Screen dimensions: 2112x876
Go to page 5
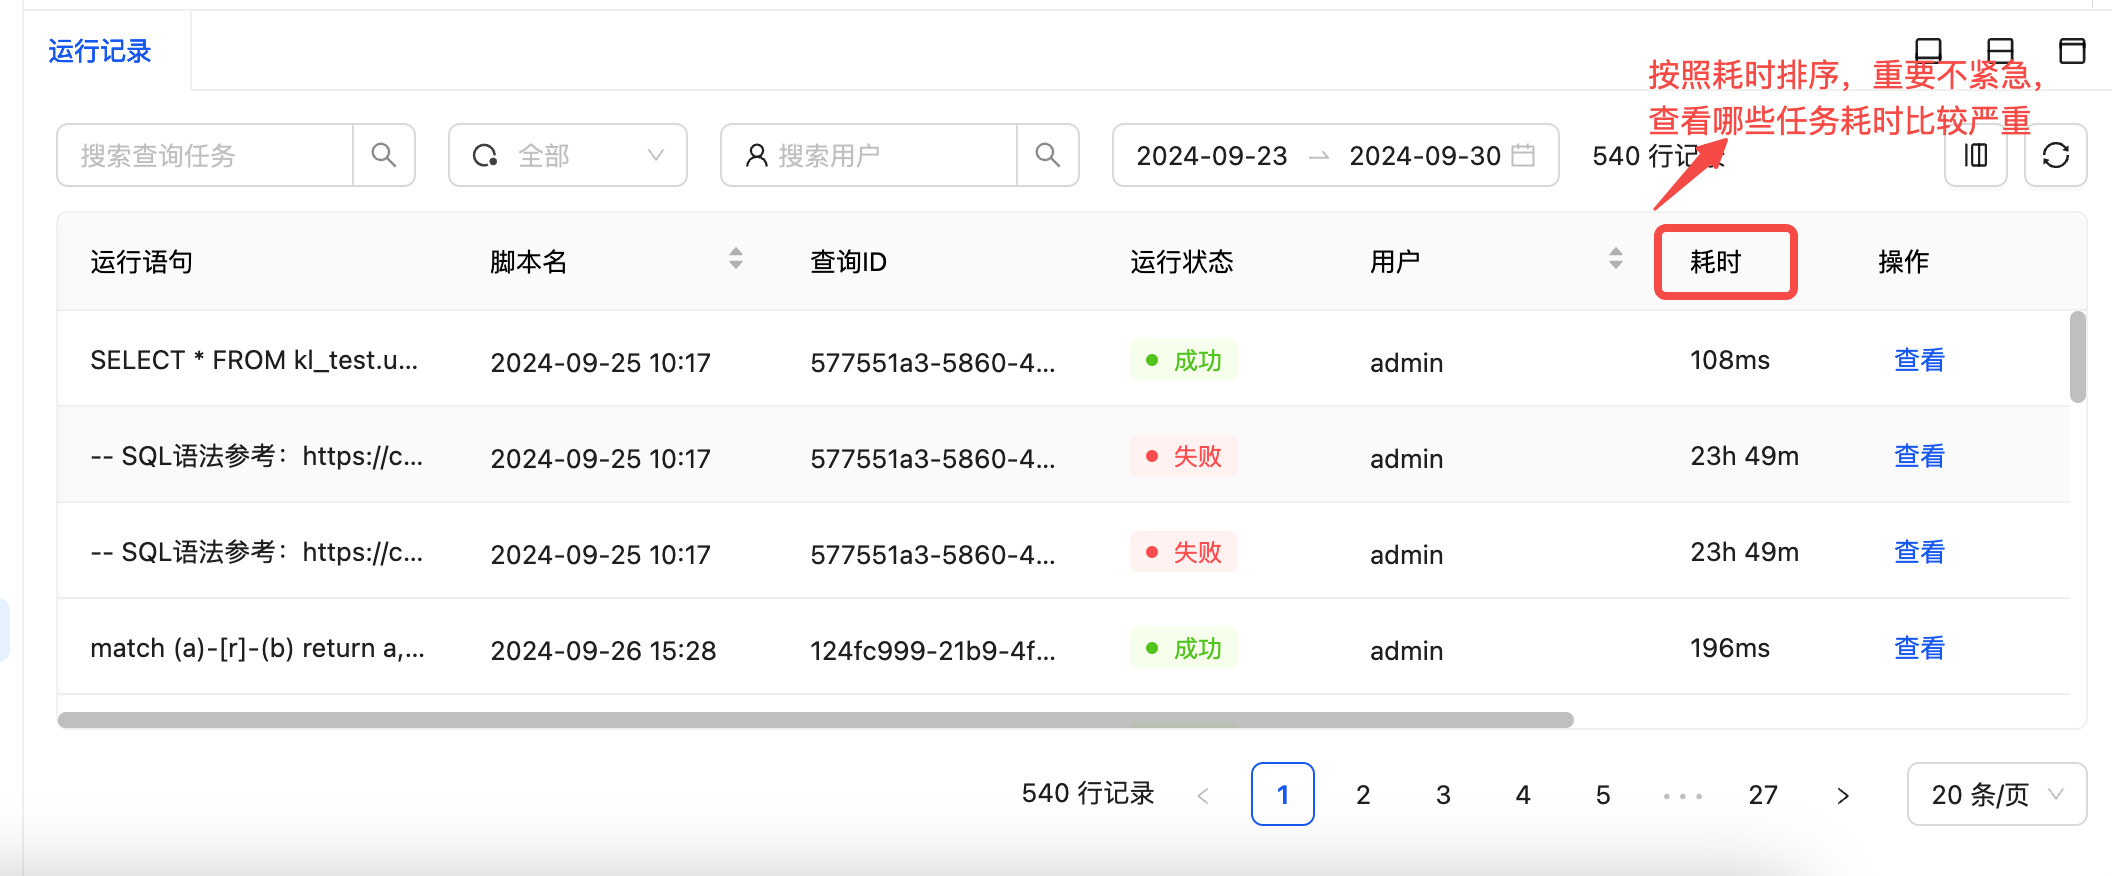tap(1603, 795)
